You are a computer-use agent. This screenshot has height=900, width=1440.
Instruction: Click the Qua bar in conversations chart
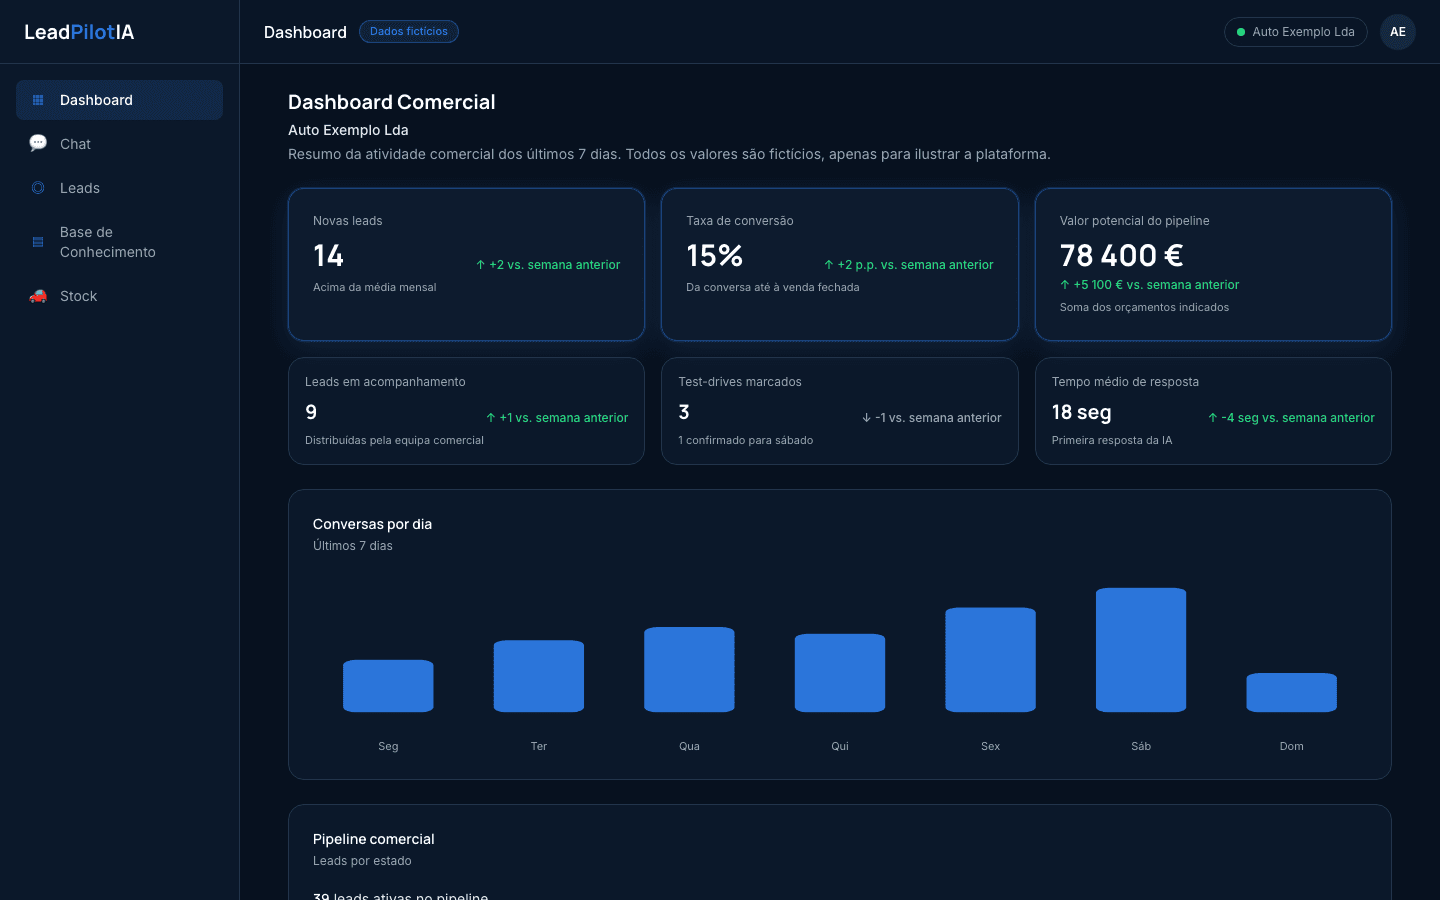click(689, 669)
